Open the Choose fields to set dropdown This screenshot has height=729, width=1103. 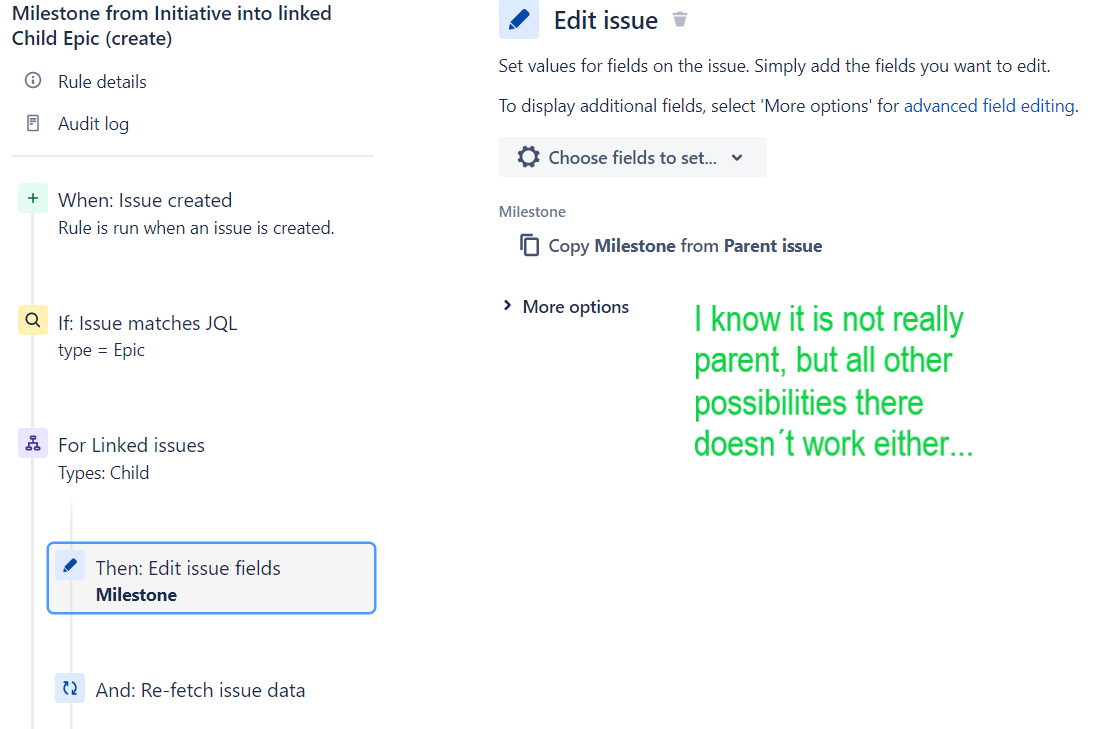(x=632, y=157)
